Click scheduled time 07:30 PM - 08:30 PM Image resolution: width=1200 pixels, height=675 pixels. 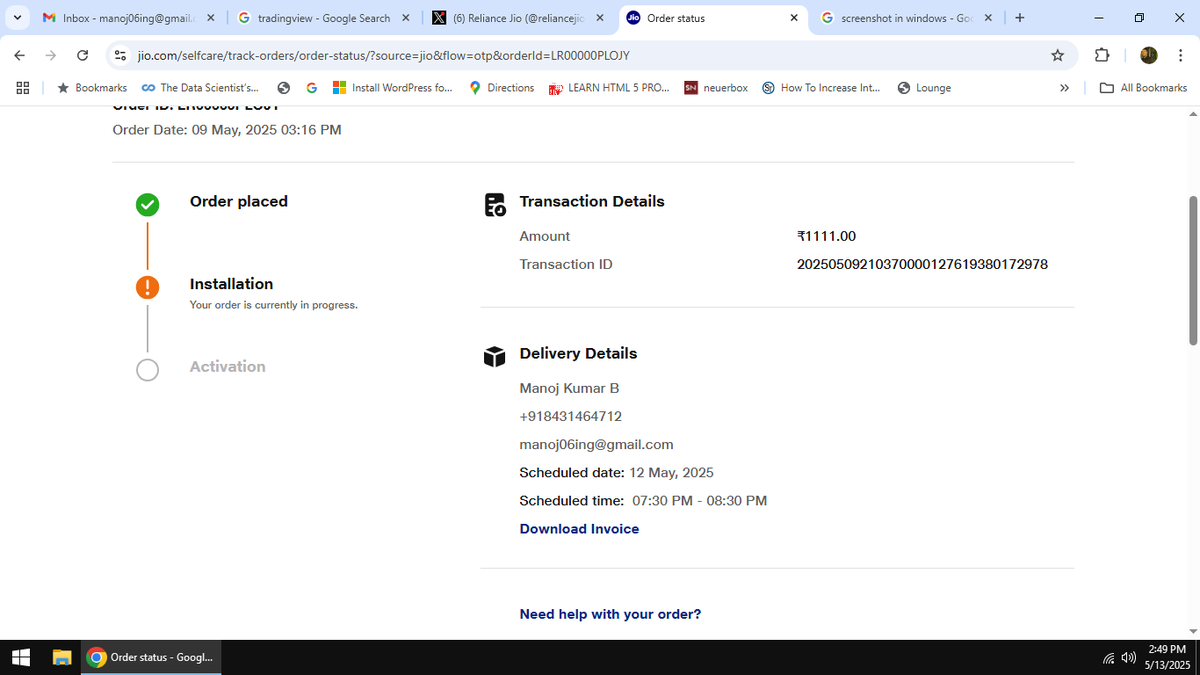(x=643, y=500)
